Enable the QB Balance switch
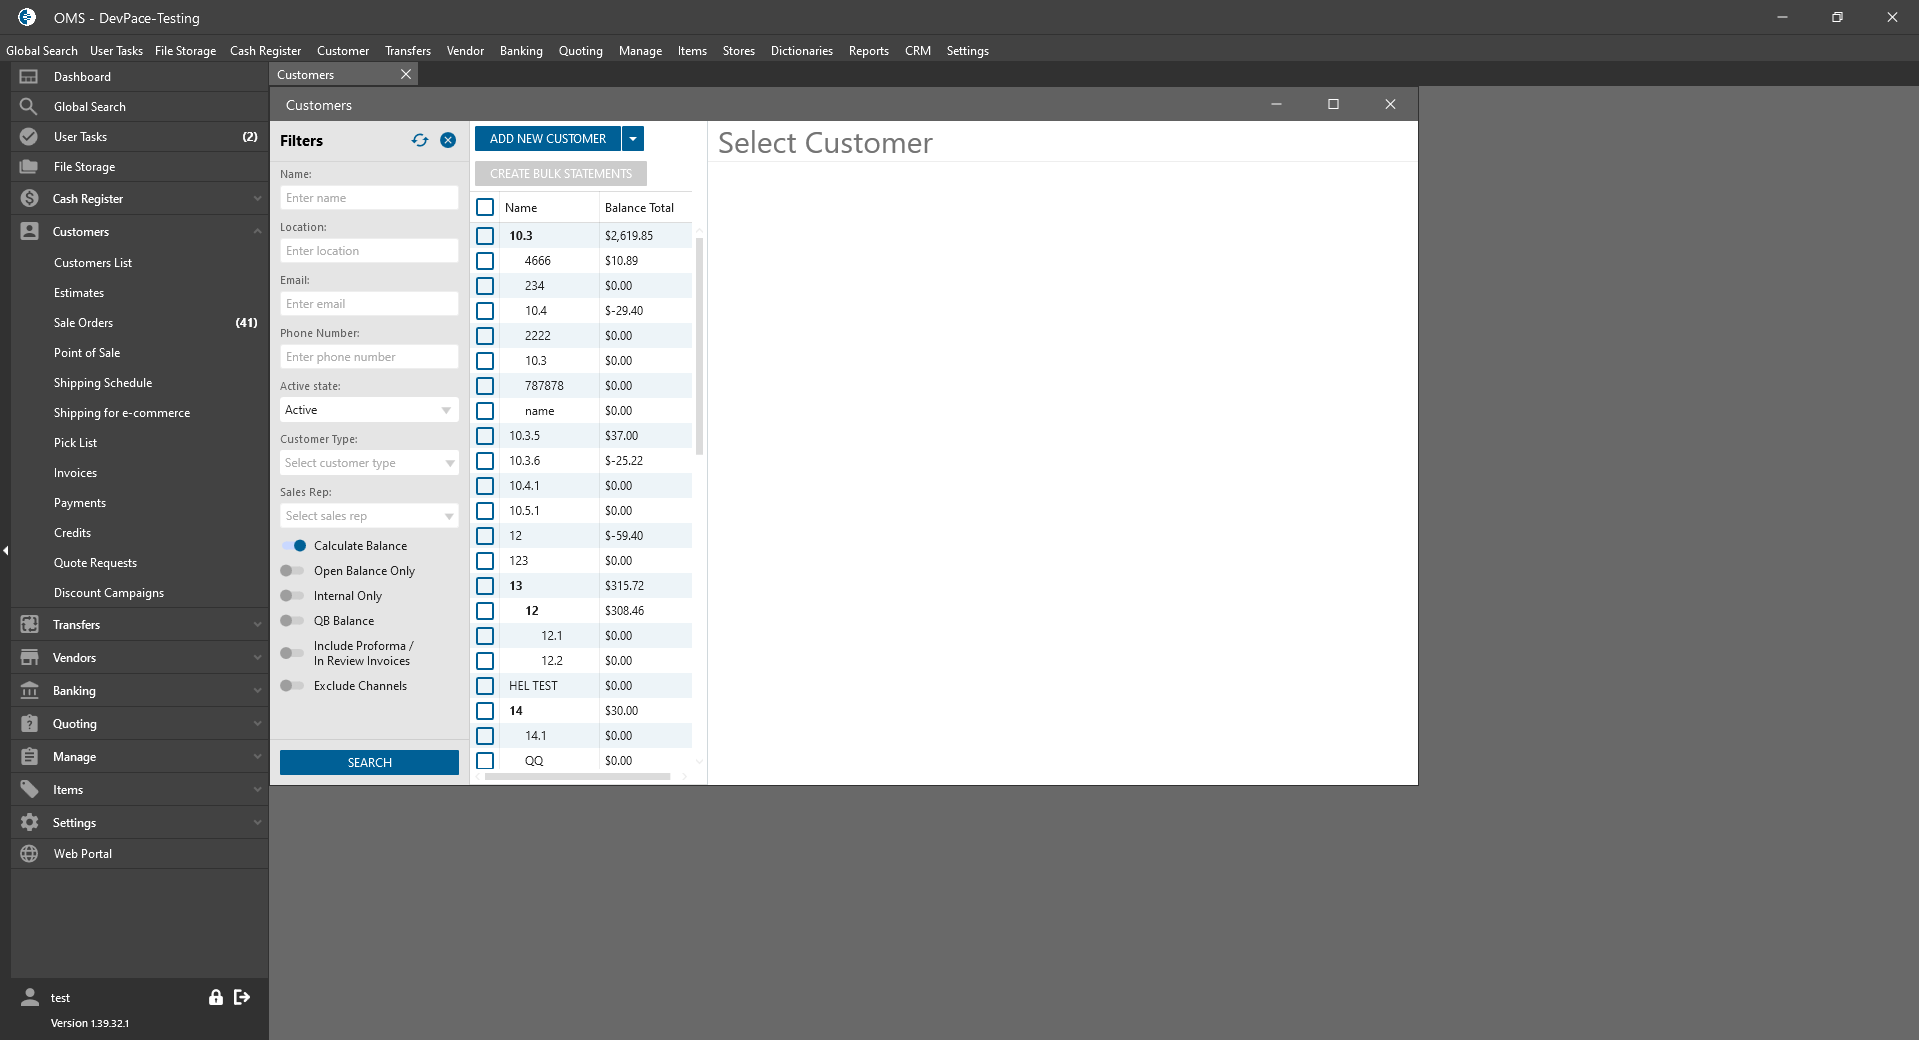This screenshot has width=1919, height=1040. coord(293,621)
